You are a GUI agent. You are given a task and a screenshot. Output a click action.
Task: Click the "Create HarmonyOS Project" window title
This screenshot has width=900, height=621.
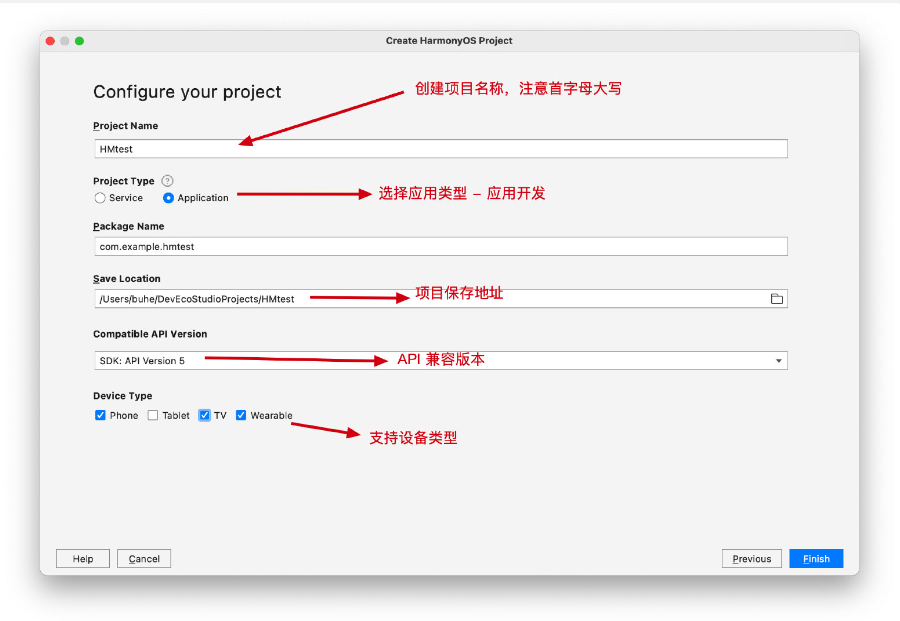(x=449, y=41)
